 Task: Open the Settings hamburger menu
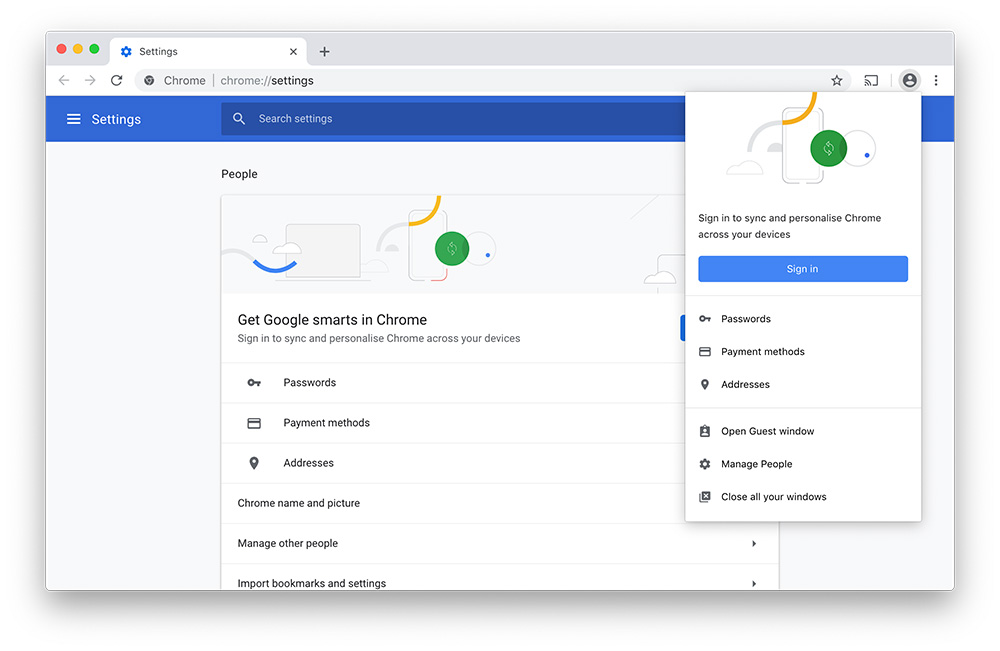(73, 119)
